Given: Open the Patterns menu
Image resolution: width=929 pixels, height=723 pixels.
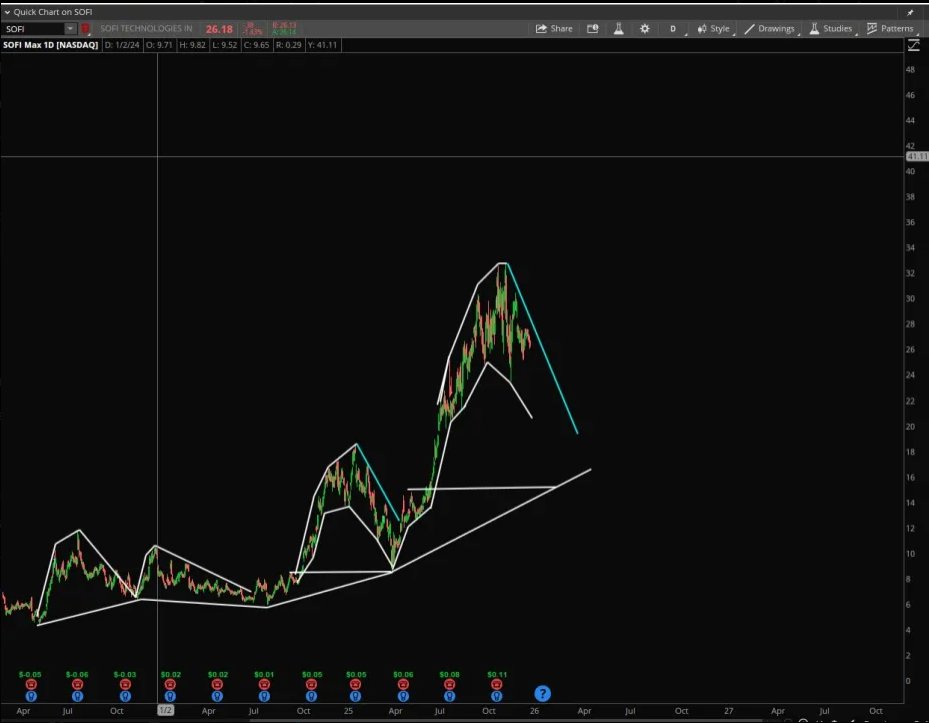Looking at the screenshot, I should click(890, 28).
